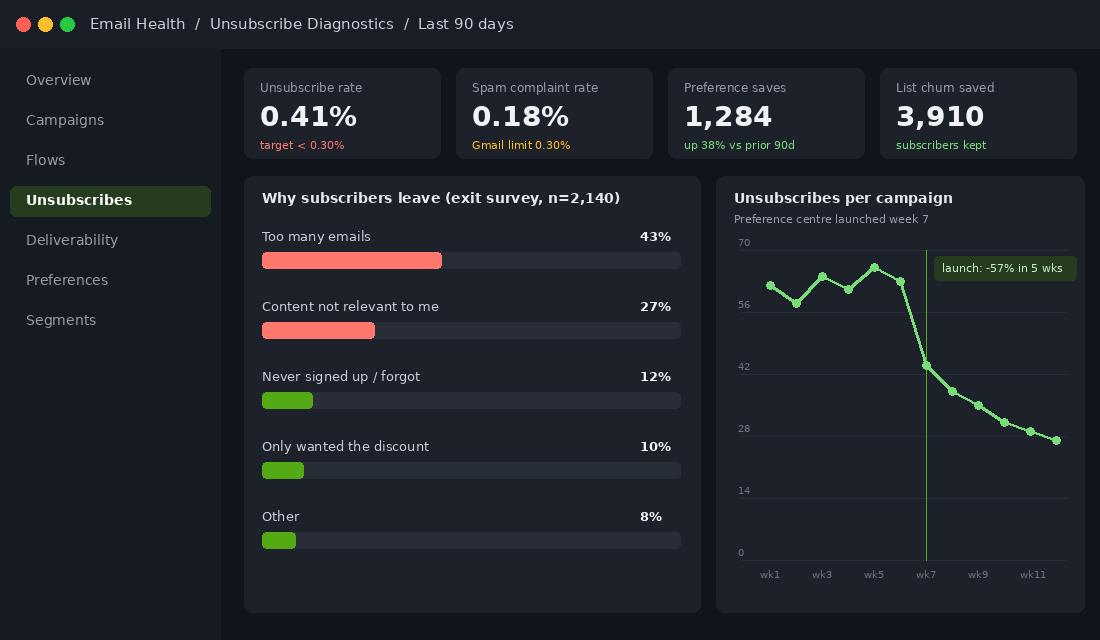The height and width of the screenshot is (640, 1100).
Task: Click the 'Why subscribers leave' heading
Action: coord(441,198)
